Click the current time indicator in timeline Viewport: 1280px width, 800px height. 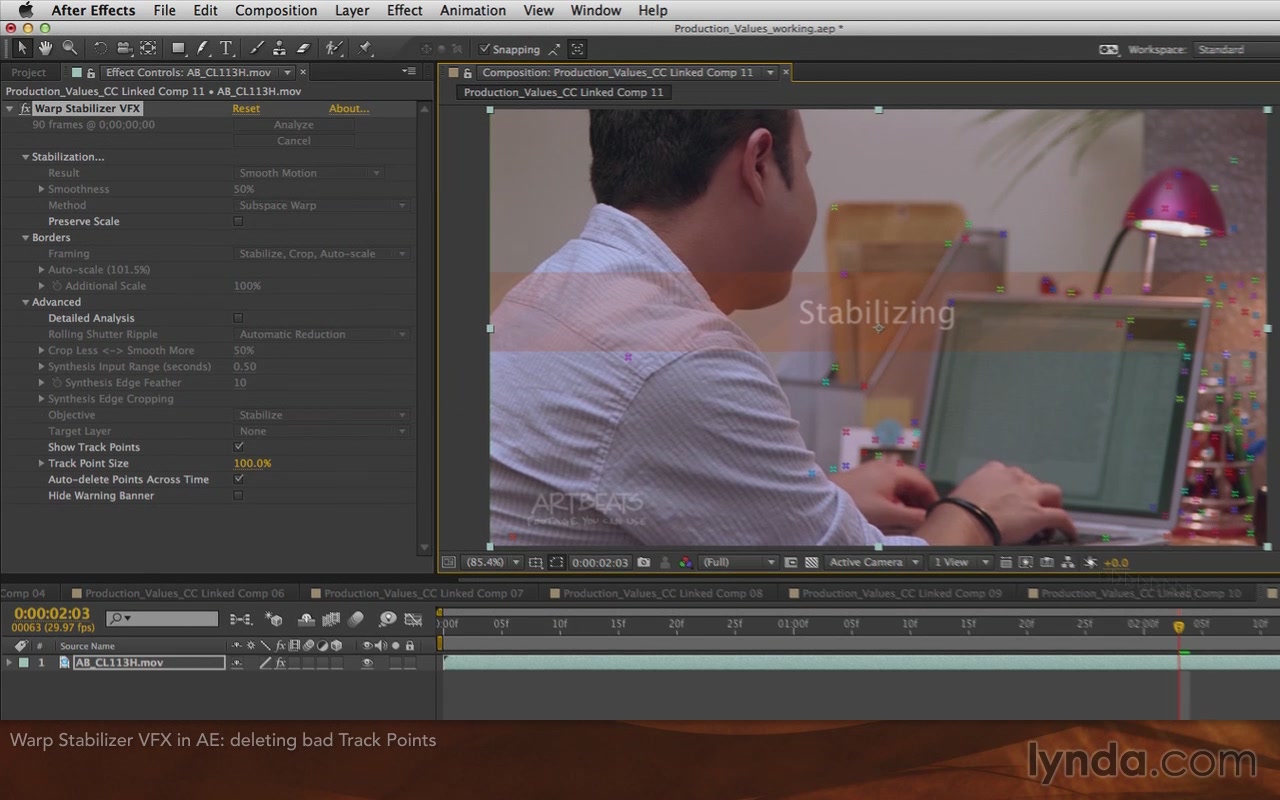1179,626
